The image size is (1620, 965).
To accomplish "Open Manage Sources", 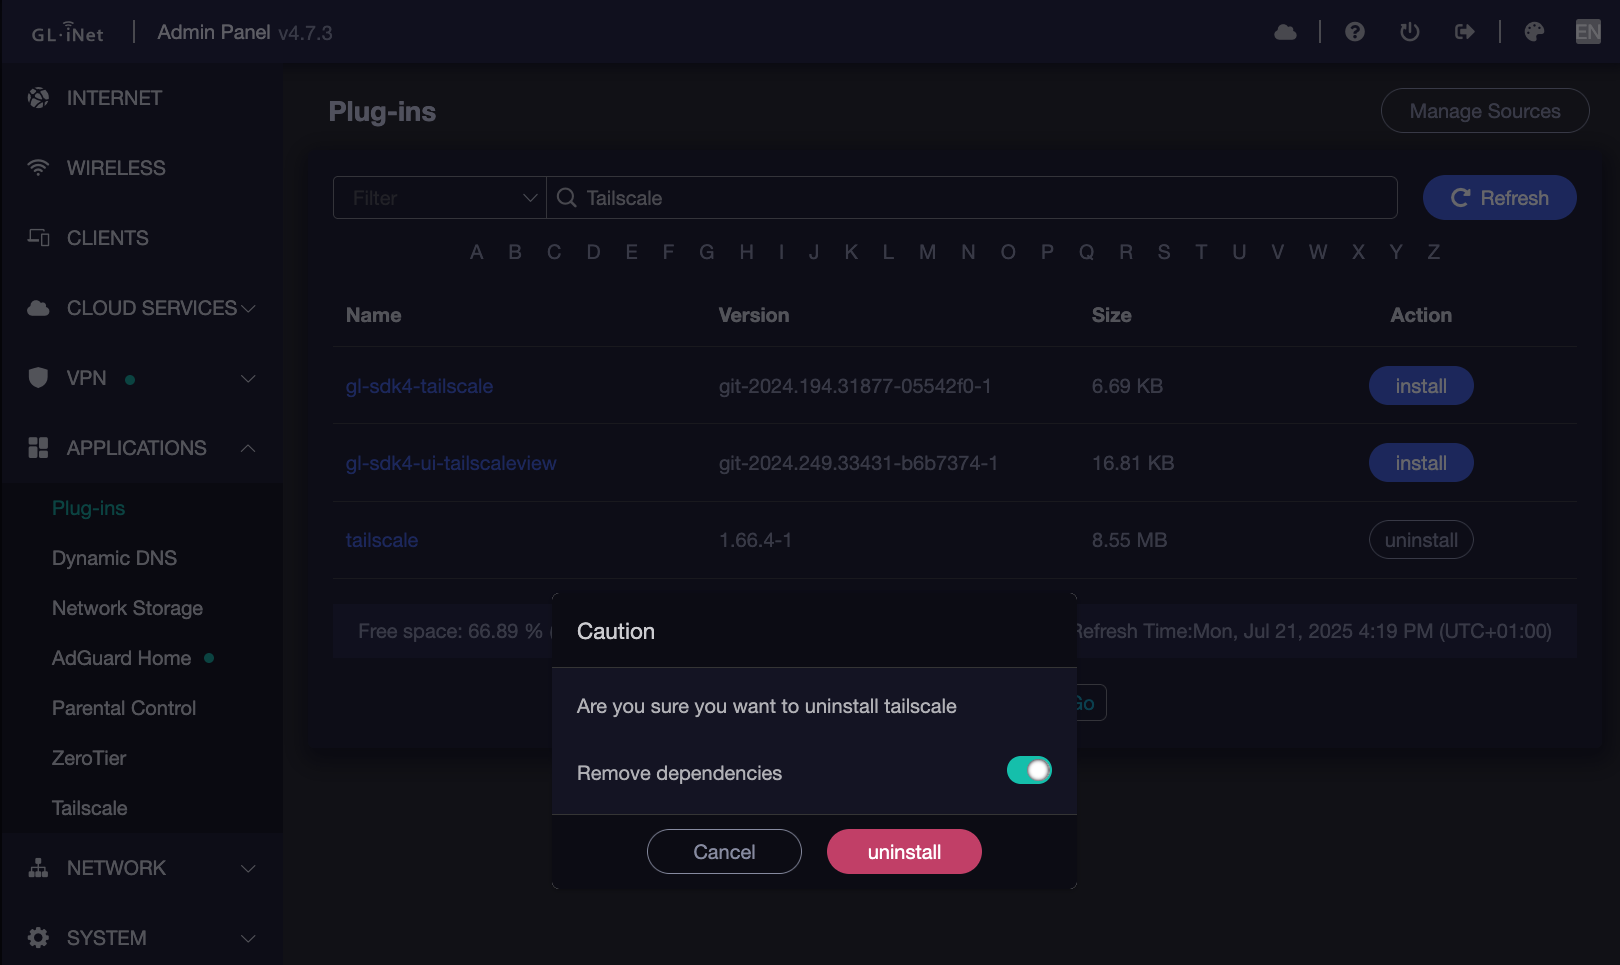I will tap(1485, 111).
